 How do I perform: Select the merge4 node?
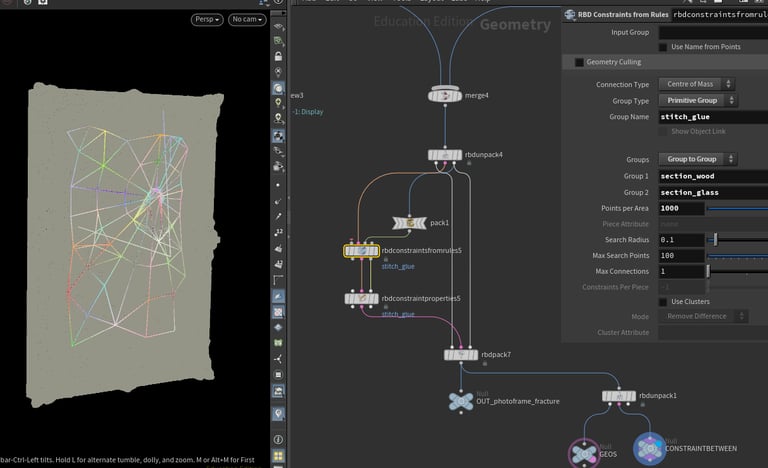(x=445, y=95)
